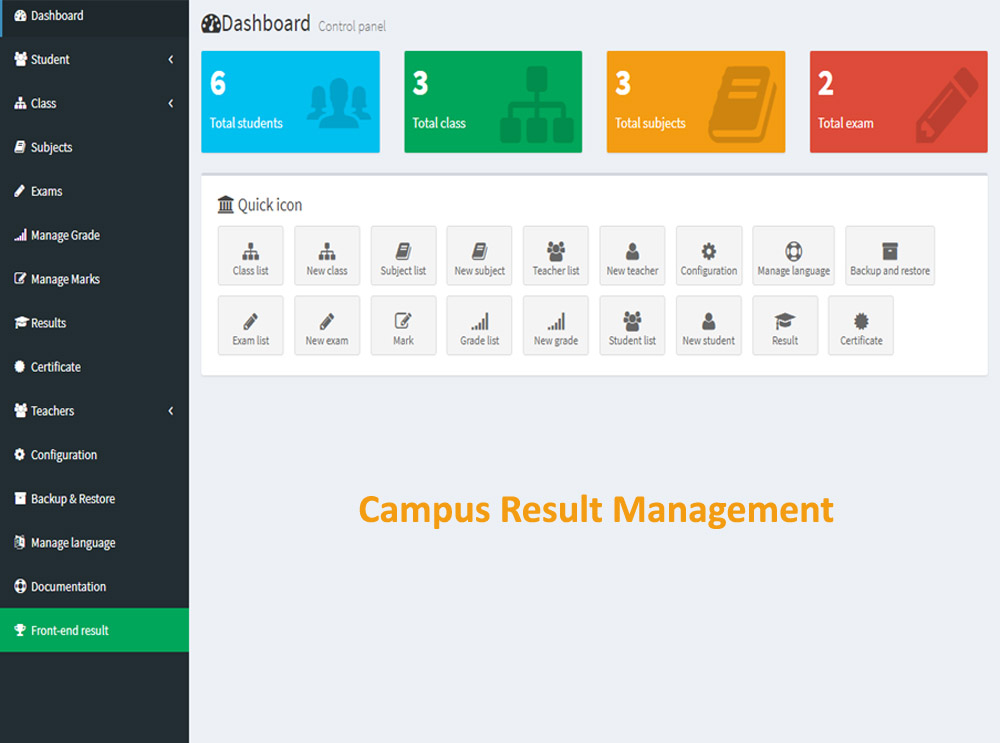Select Dashboard in the sidebar
1000x743 pixels.
click(x=94, y=16)
